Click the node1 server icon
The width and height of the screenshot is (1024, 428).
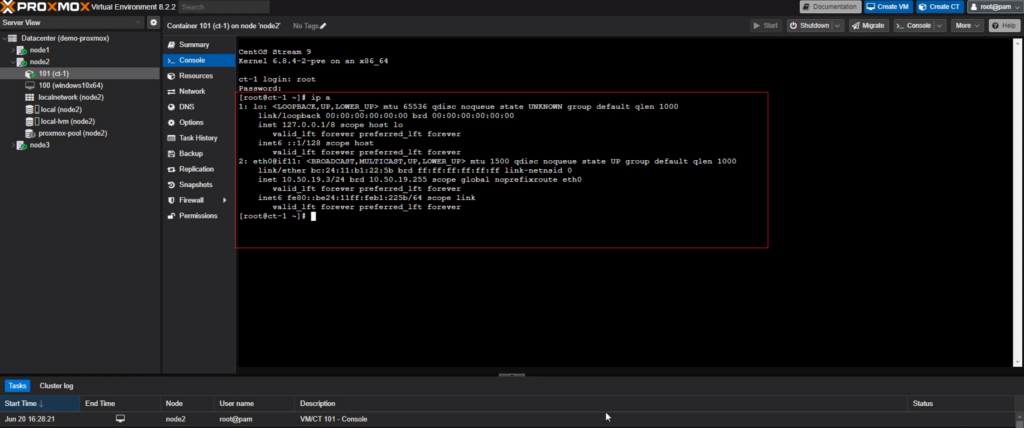[22, 50]
